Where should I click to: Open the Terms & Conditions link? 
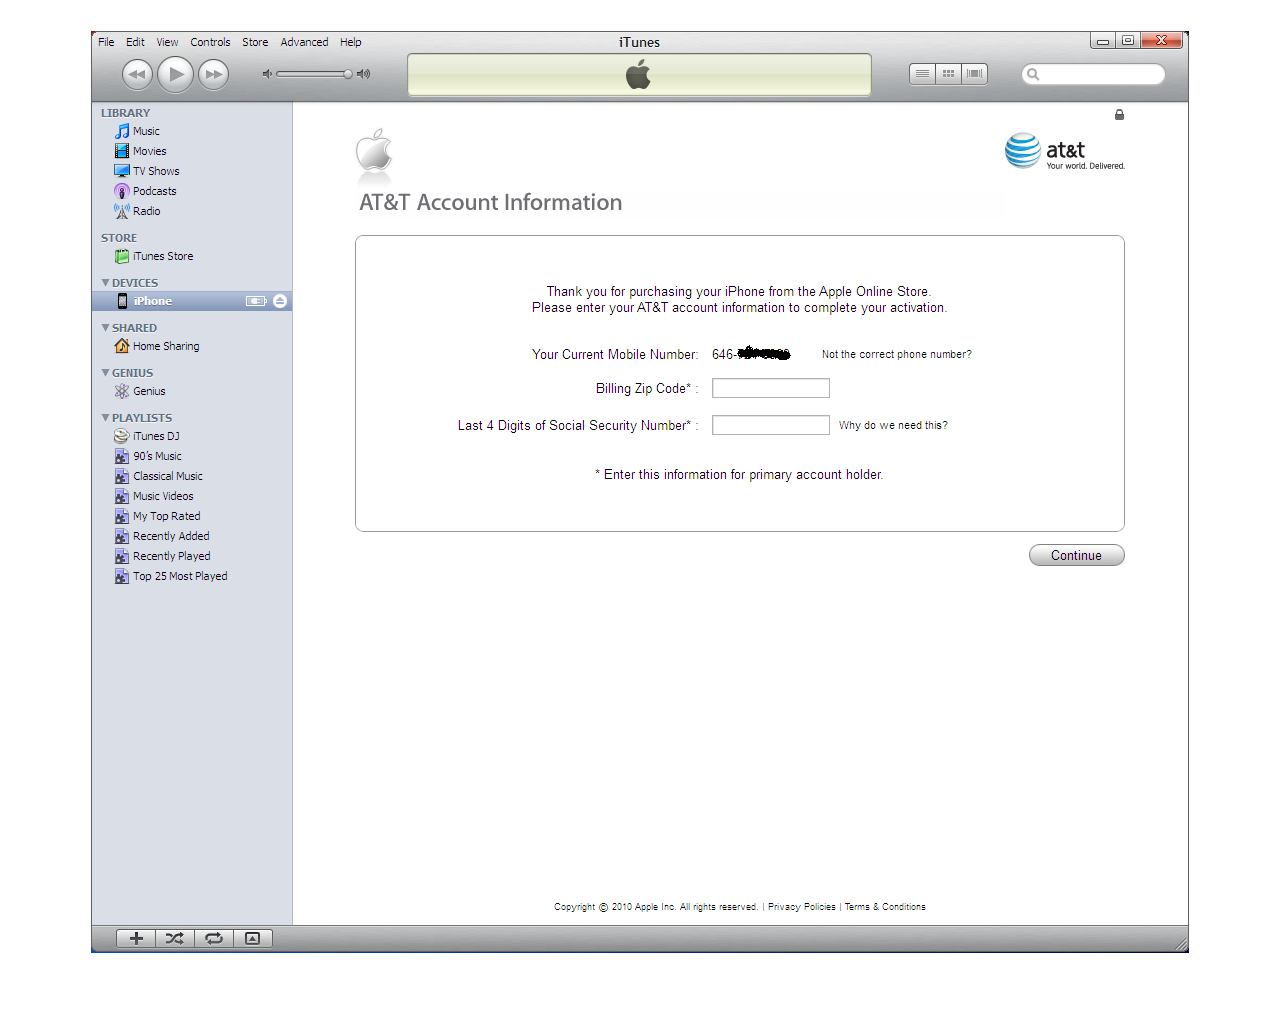[x=885, y=907]
